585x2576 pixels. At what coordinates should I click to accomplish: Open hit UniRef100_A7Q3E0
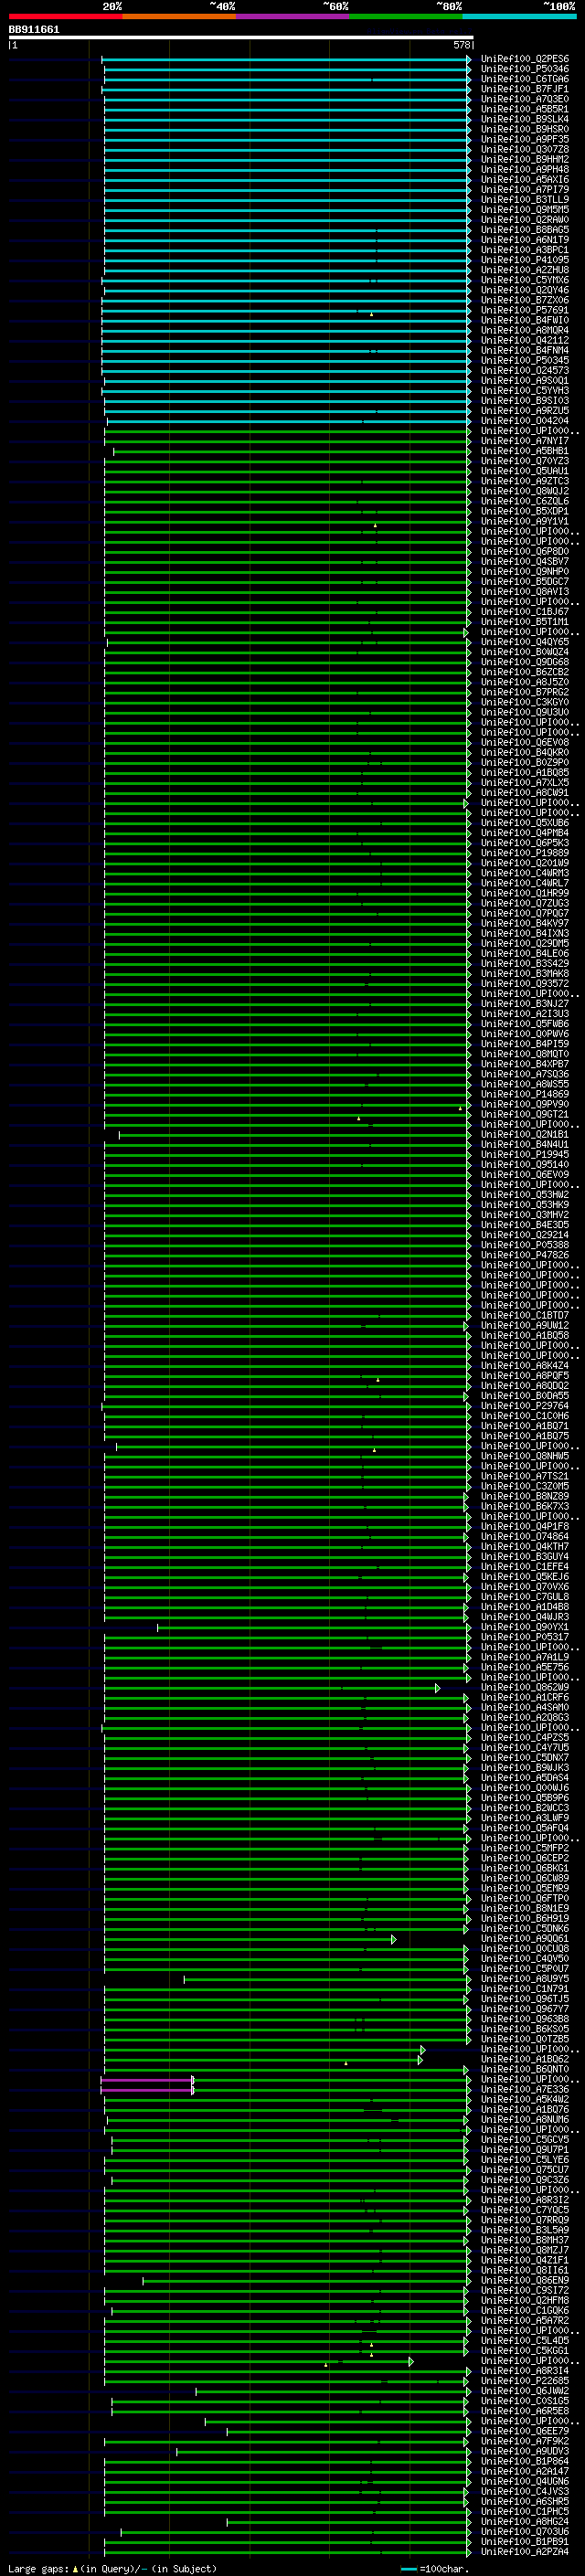pyautogui.click(x=525, y=99)
